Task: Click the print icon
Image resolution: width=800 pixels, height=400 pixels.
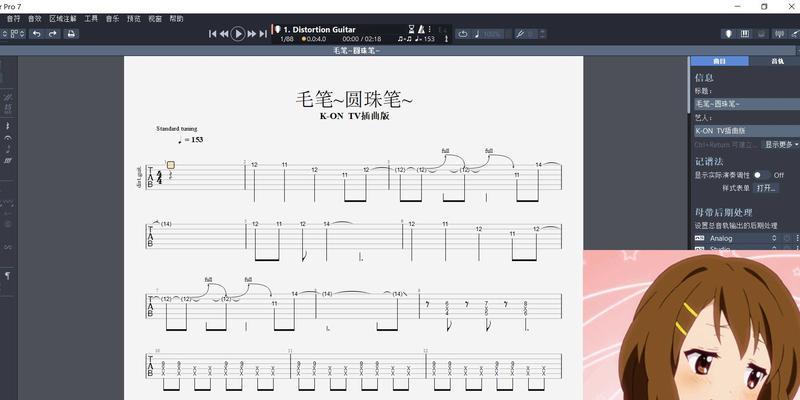Action: click(x=71, y=34)
